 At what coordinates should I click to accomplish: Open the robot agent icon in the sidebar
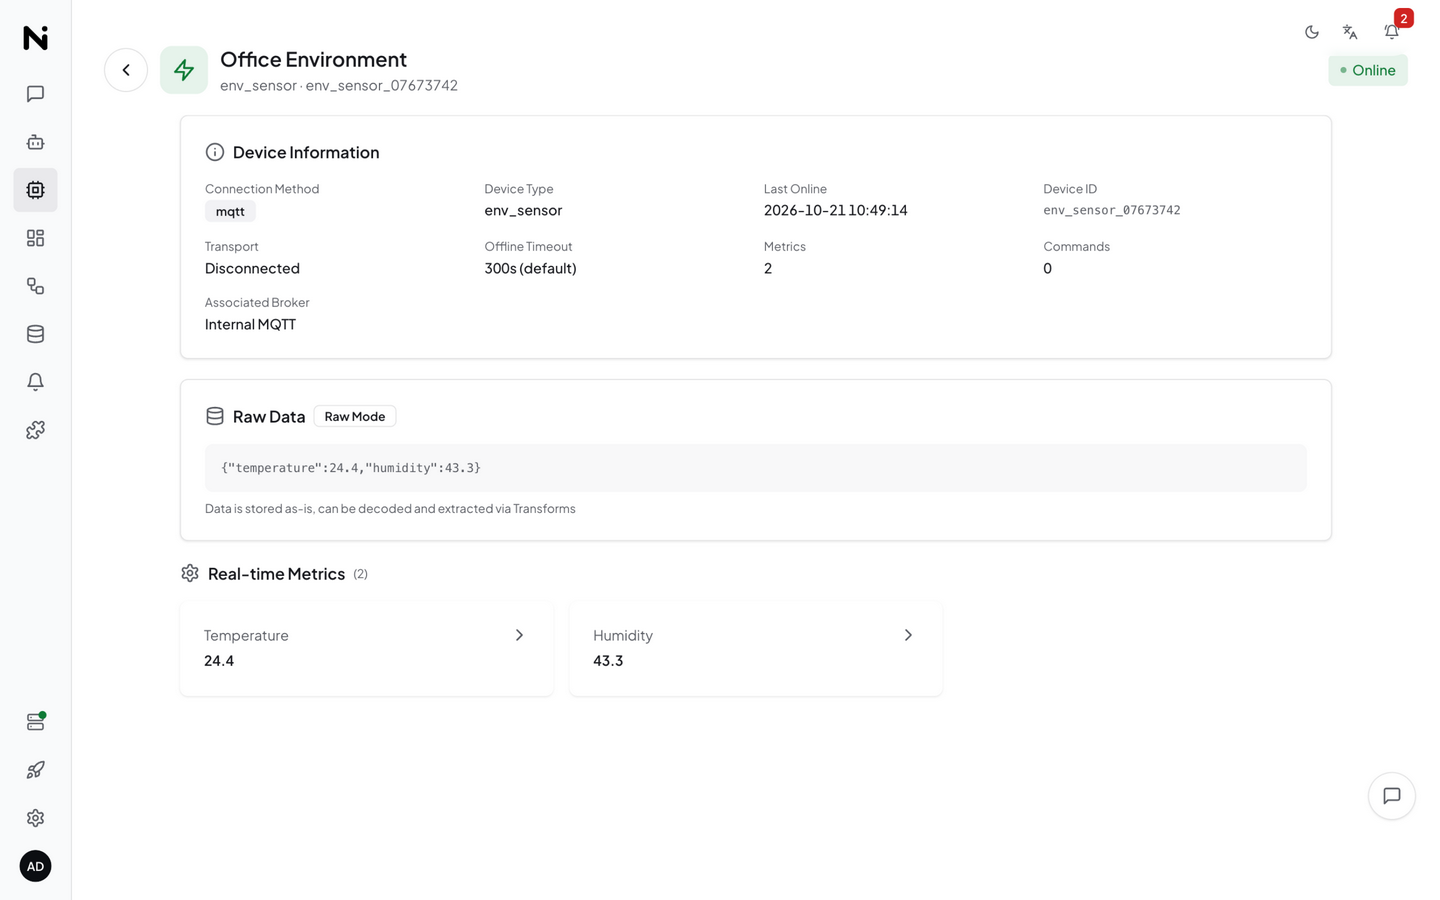pyautogui.click(x=35, y=142)
